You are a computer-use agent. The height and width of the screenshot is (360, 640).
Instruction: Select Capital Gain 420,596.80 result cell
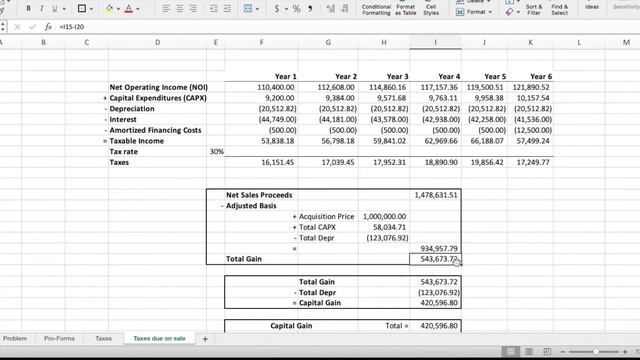(436, 303)
